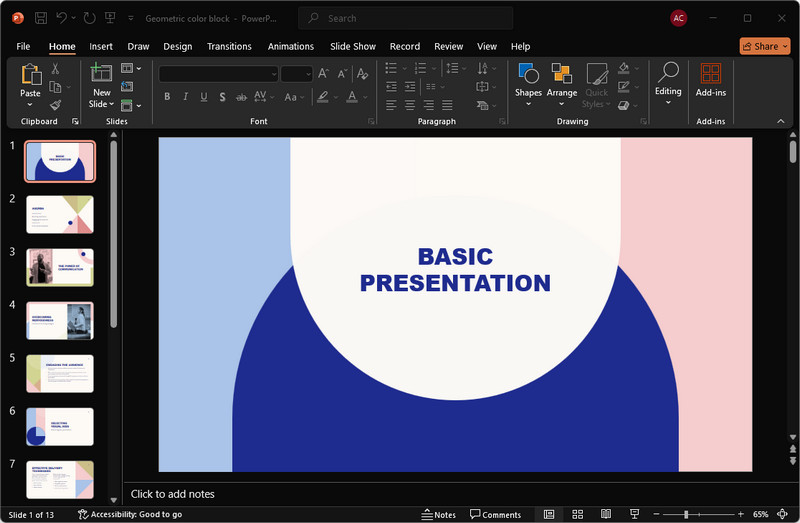Open the Shapes gallery
Screen dimensions: 800x523
coord(528,84)
